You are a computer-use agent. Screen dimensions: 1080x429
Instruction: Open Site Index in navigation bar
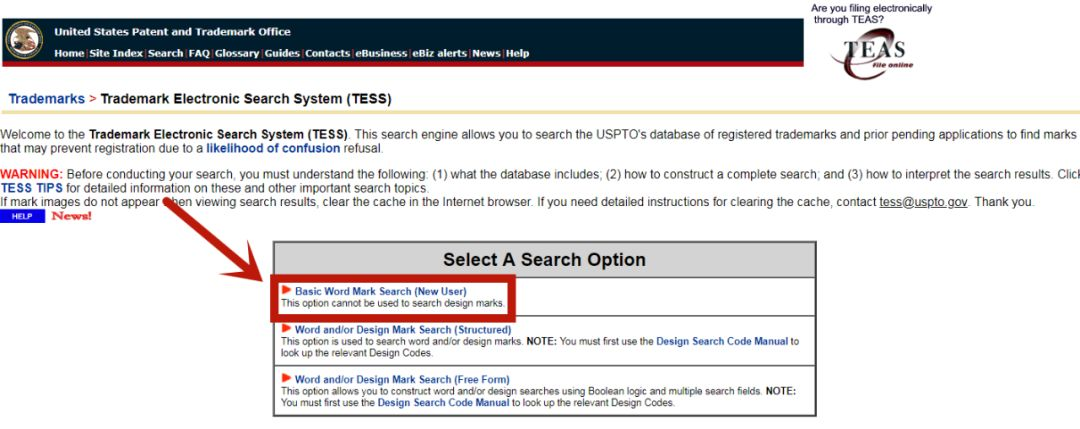point(116,54)
